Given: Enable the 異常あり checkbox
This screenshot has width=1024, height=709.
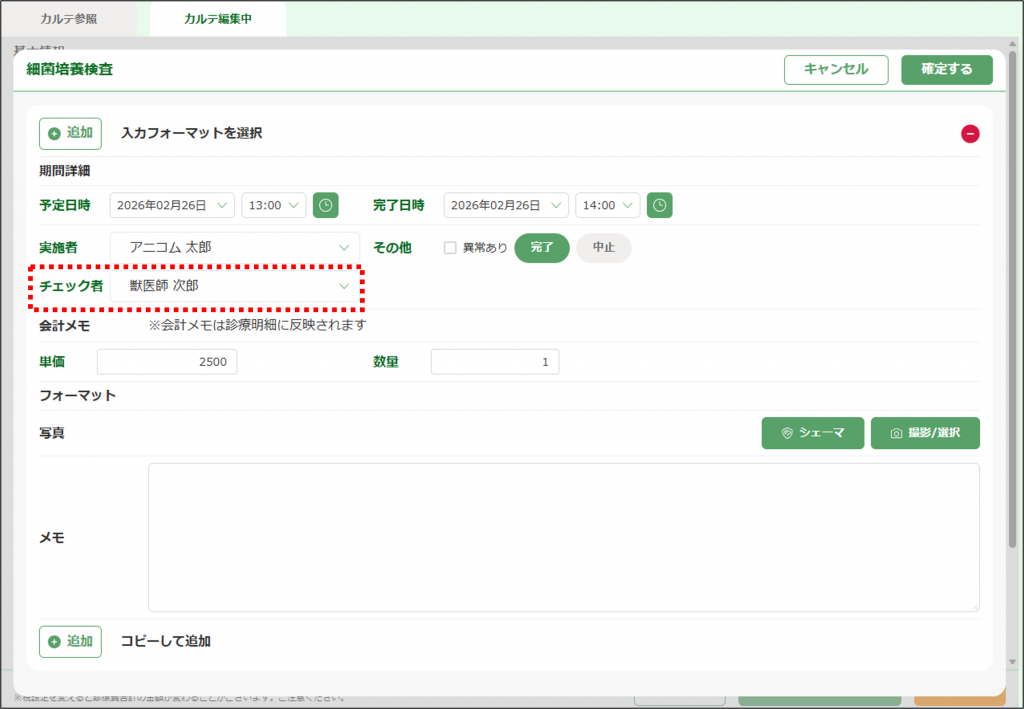Looking at the screenshot, I should (450, 247).
